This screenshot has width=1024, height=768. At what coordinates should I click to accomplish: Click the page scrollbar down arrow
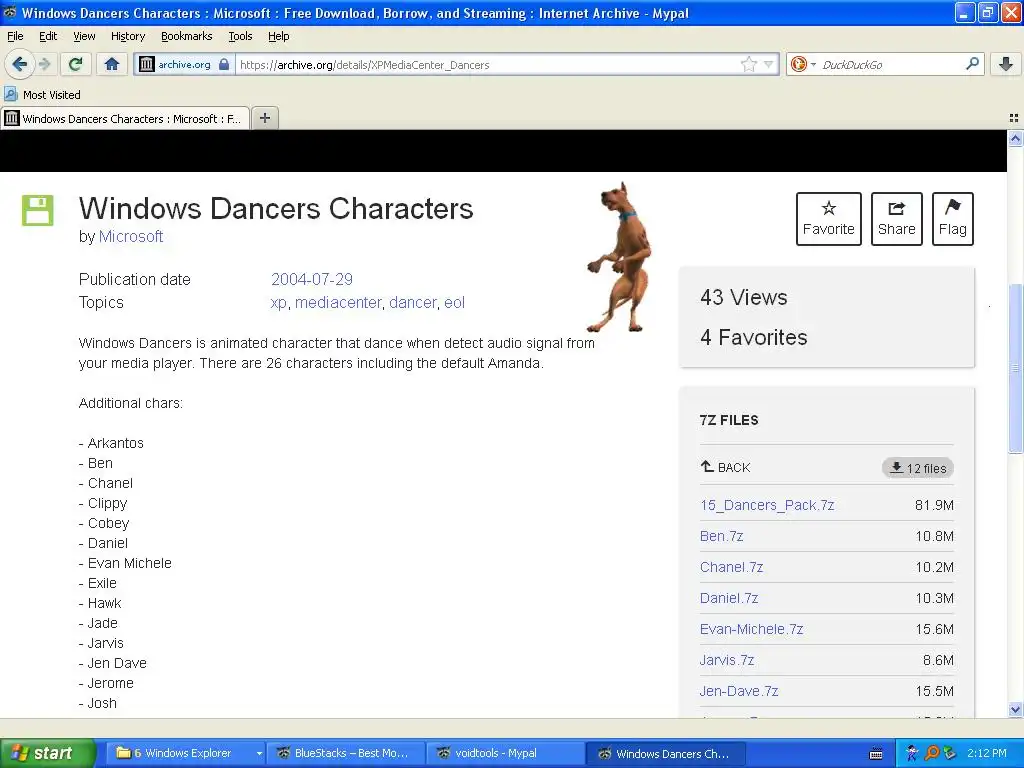(1015, 709)
